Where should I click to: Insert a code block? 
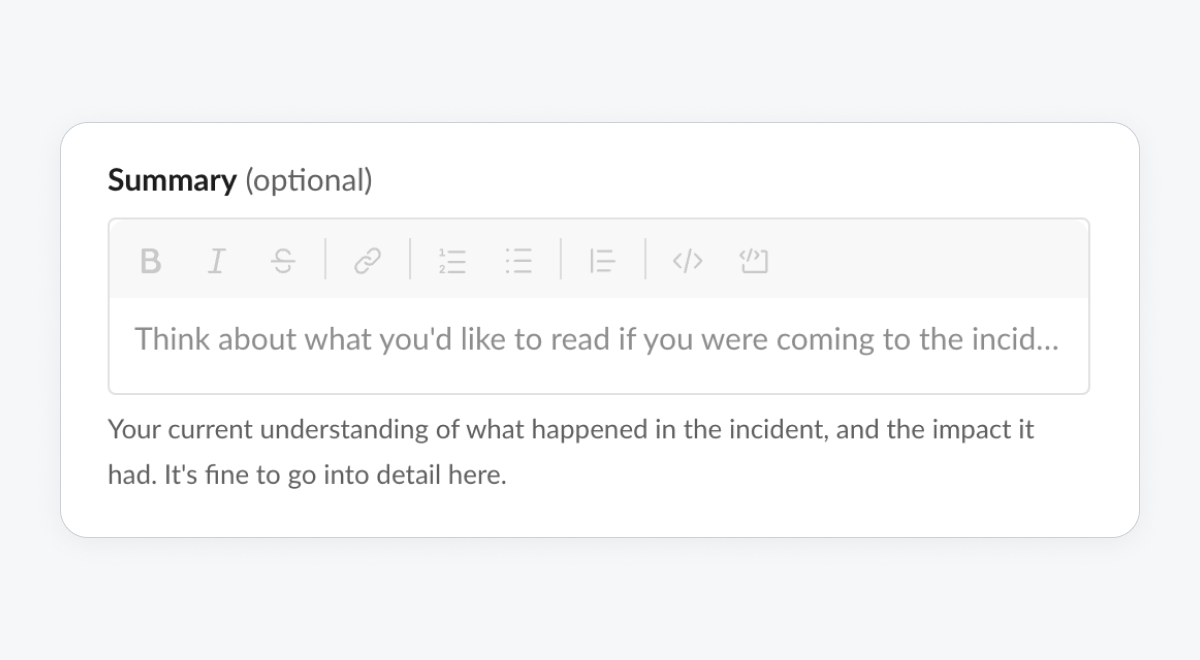tap(753, 261)
